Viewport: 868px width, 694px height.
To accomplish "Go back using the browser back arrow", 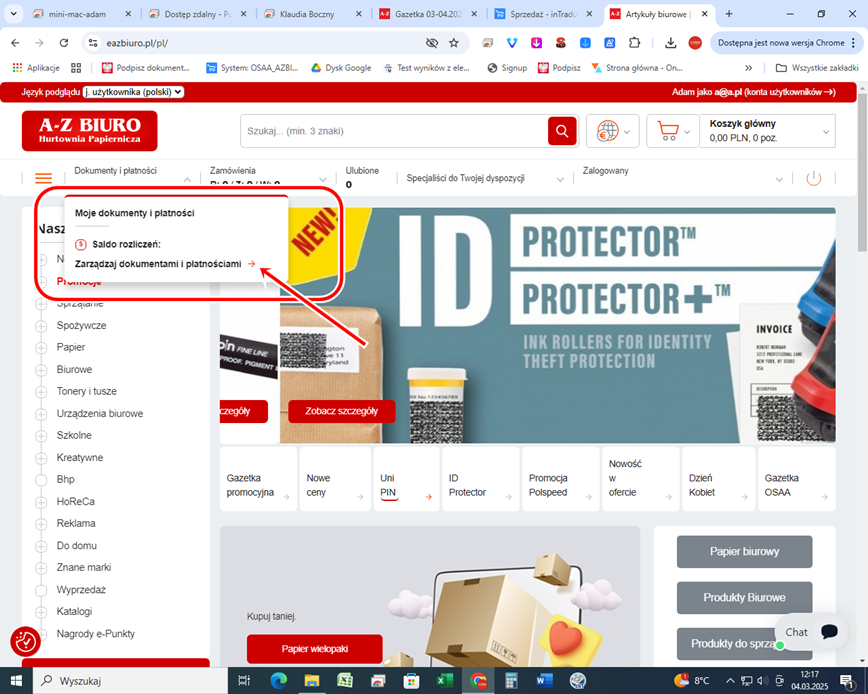I will click(16, 43).
